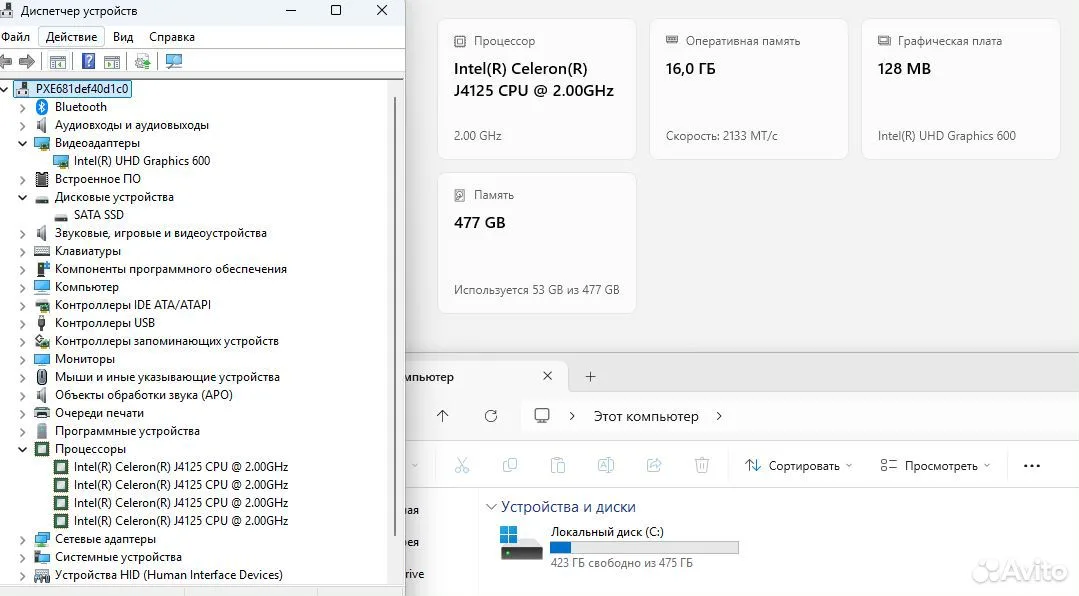Open the Сортировать dropdown
The height and width of the screenshot is (596, 1079).
(798, 466)
